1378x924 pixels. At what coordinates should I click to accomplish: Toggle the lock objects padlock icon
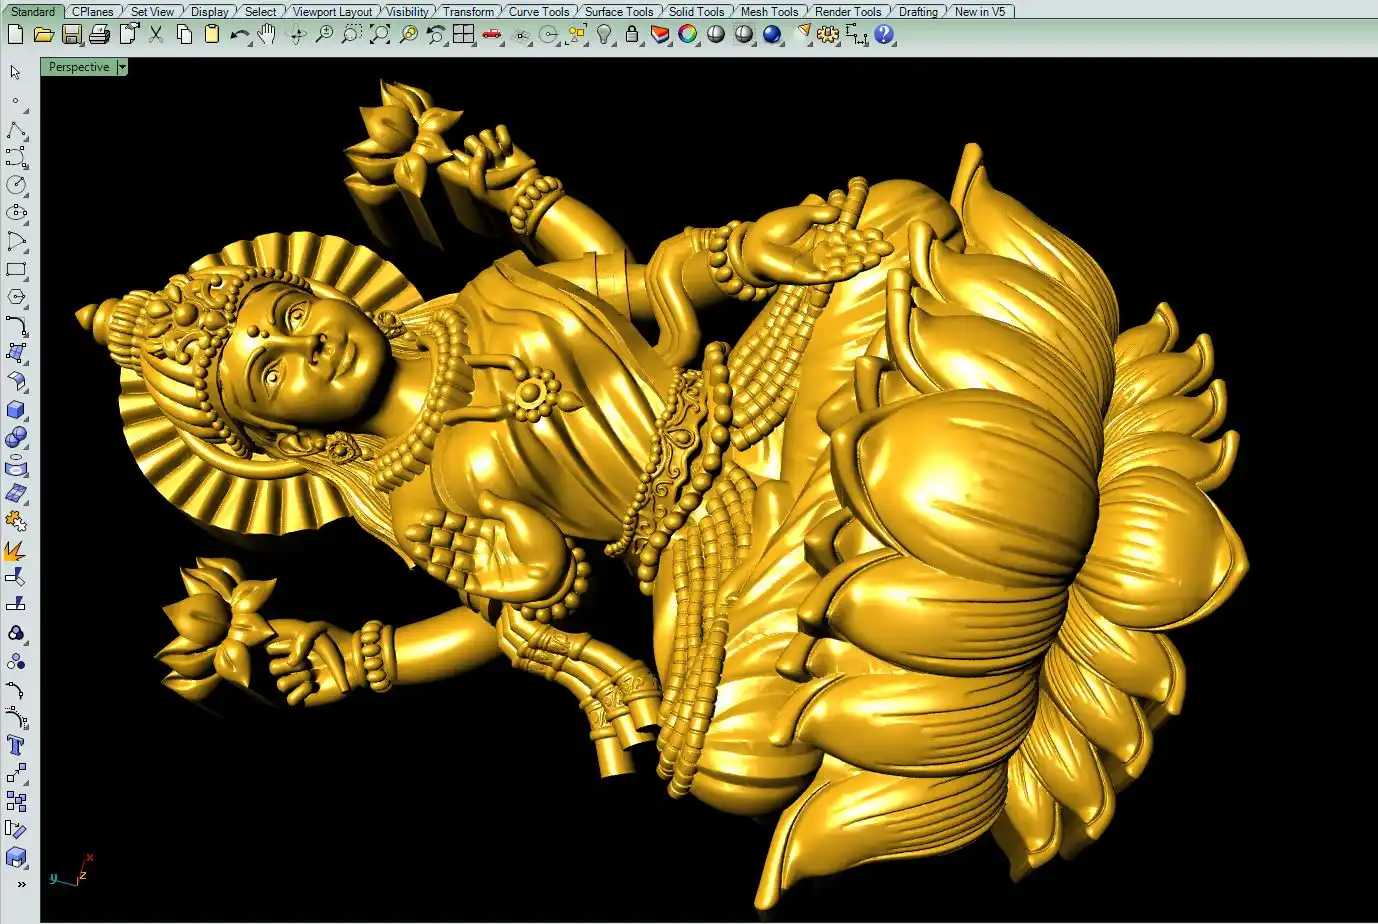click(x=632, y=35)
